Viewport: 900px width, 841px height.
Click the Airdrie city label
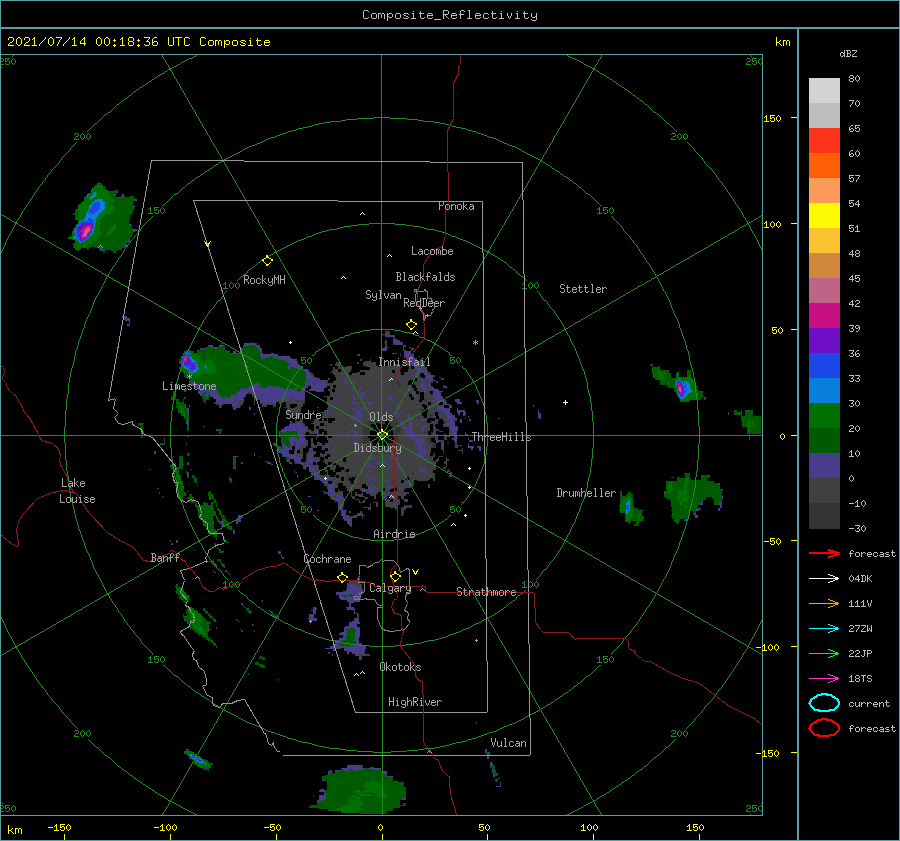pos(394,534)
